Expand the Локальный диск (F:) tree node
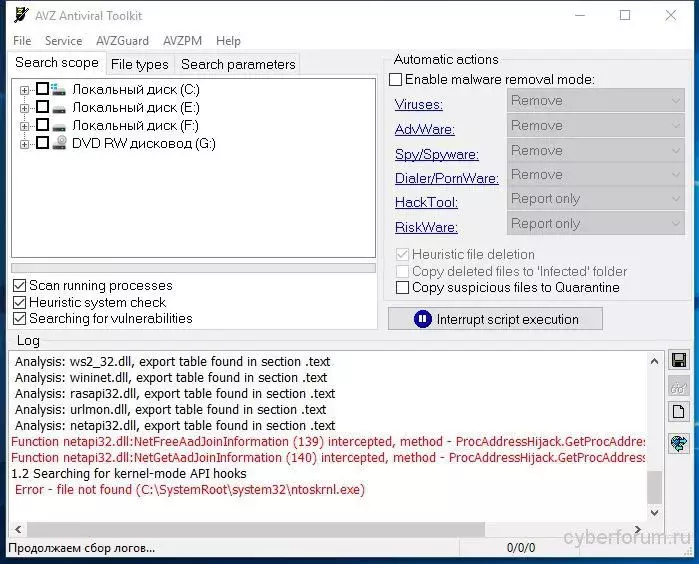 click(x=25, y=126)
